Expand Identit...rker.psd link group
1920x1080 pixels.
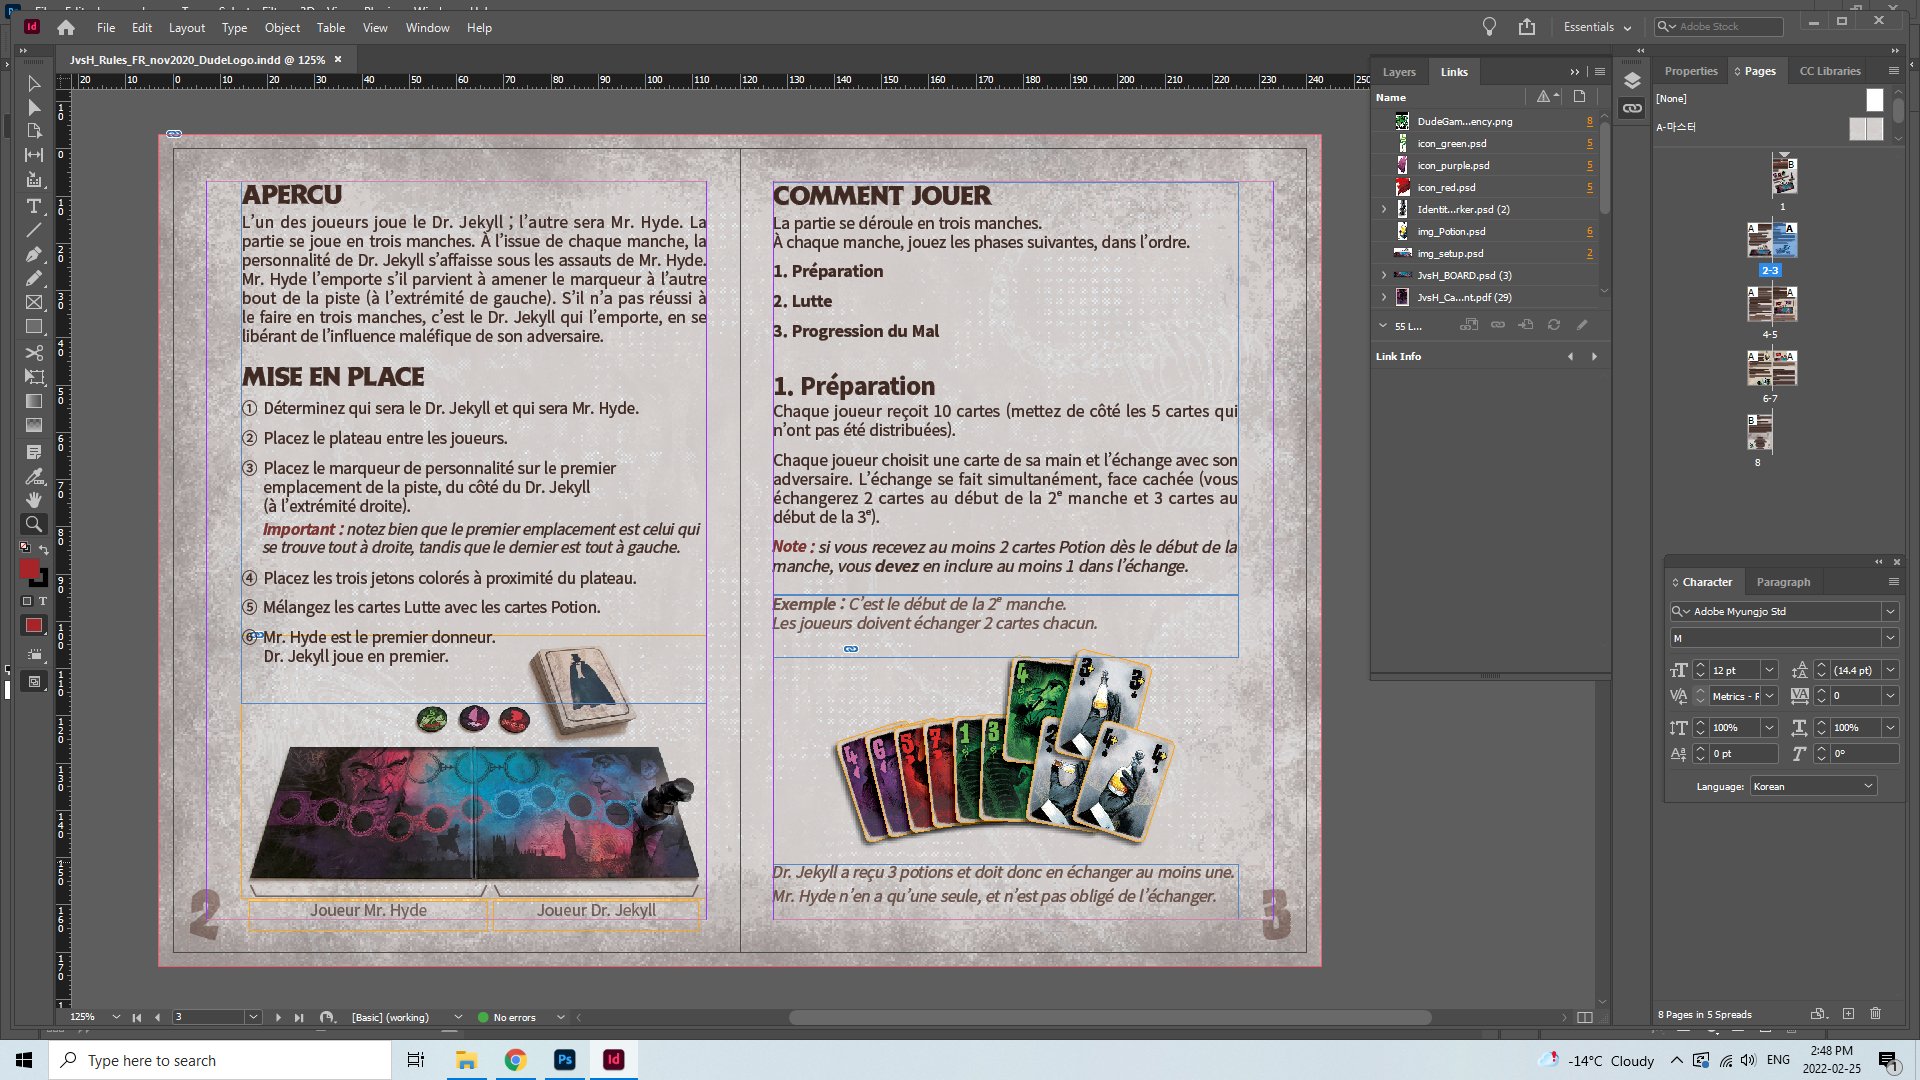tap(1384, 210)
